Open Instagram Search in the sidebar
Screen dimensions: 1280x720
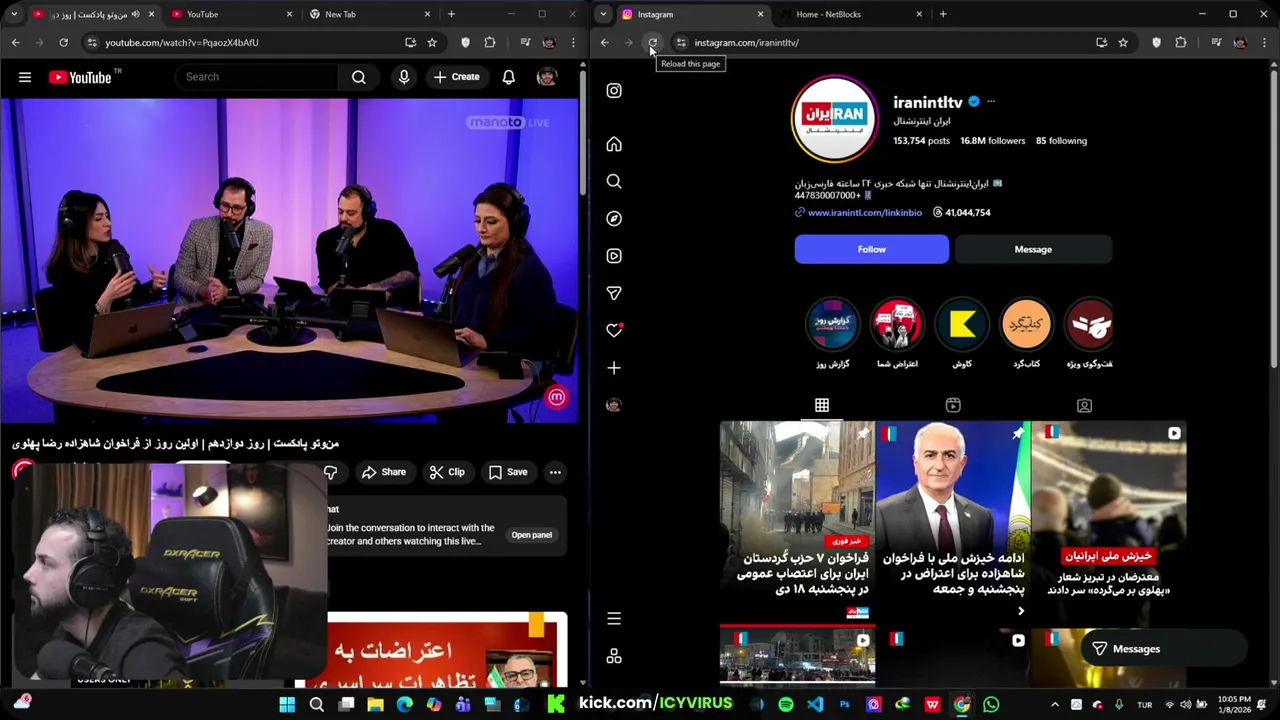(x=614, y=182)
